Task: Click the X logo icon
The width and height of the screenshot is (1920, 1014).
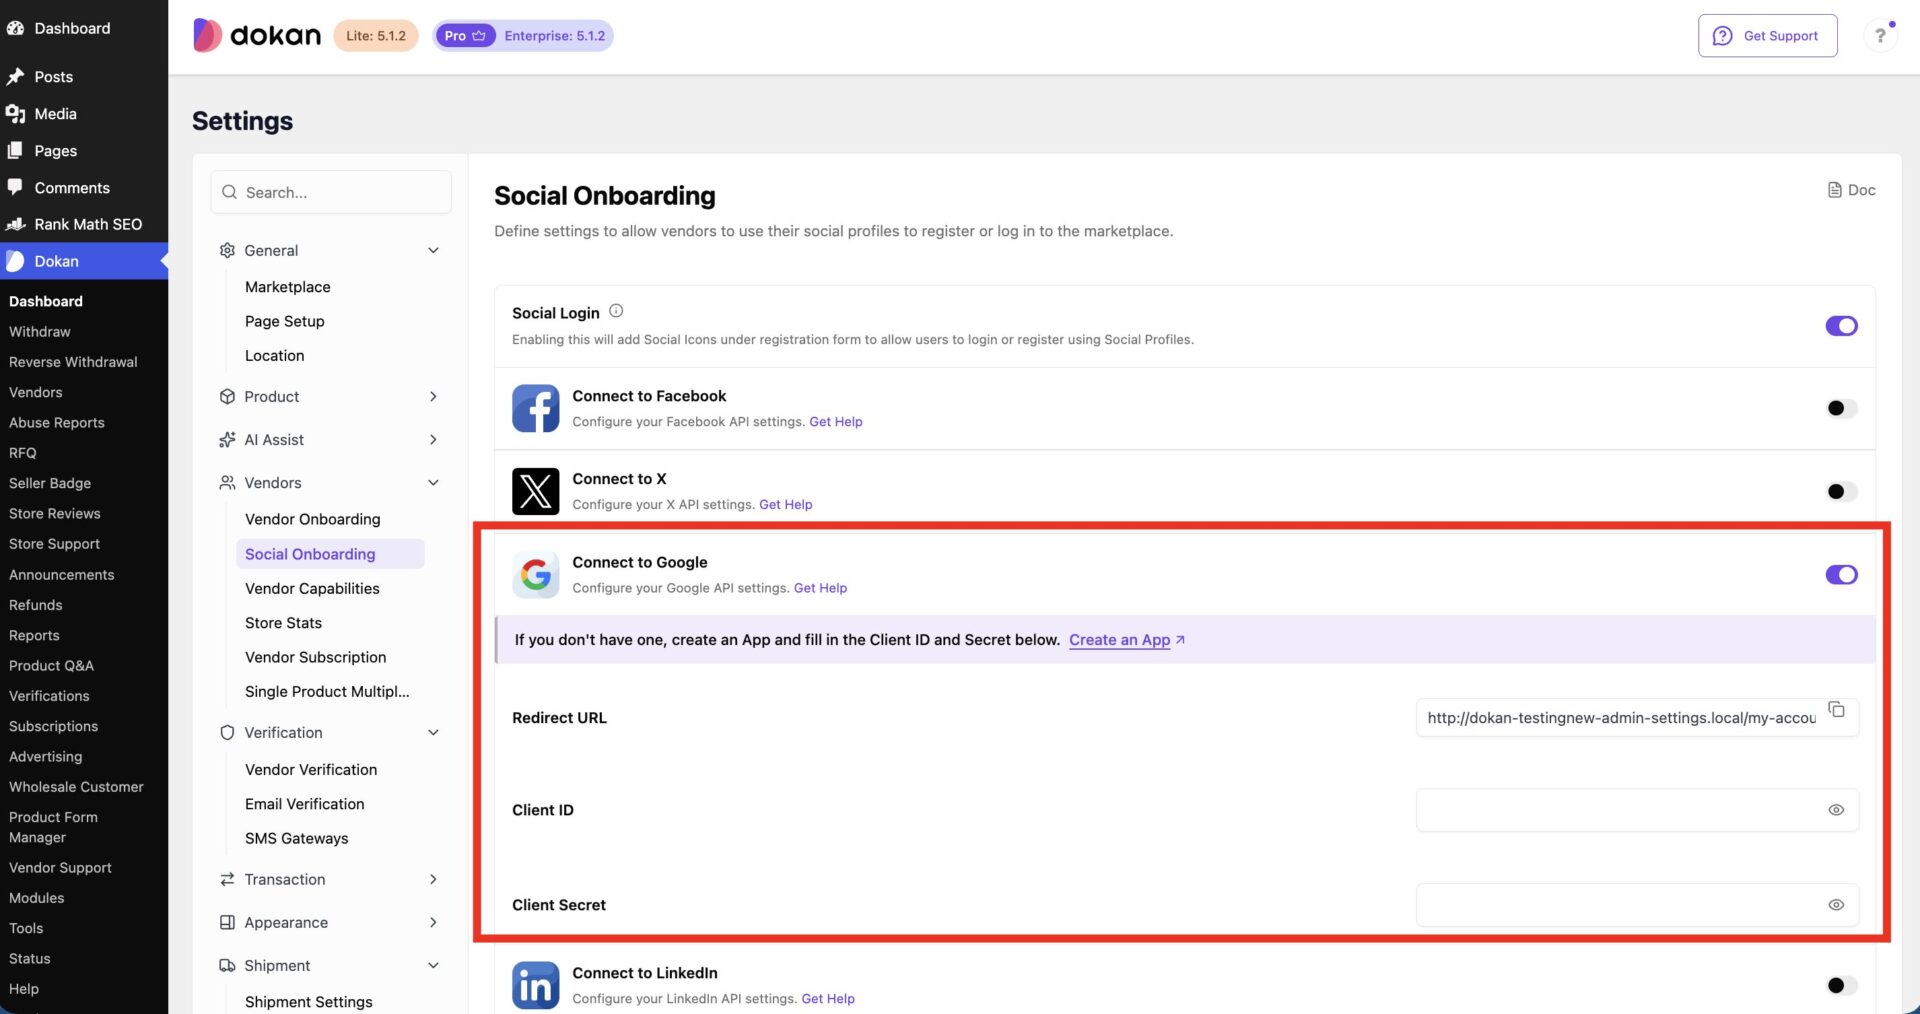Action: pyautogui.click(x=536, y=491)
